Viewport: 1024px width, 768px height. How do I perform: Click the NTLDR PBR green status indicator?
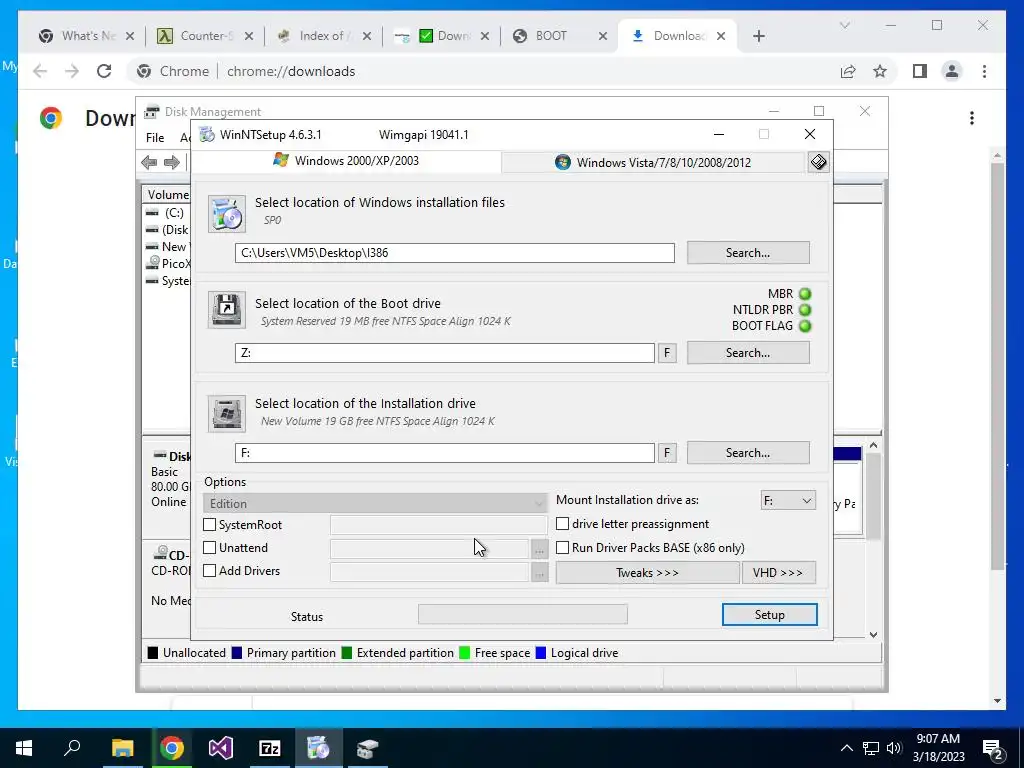click(x=805, y=310)
